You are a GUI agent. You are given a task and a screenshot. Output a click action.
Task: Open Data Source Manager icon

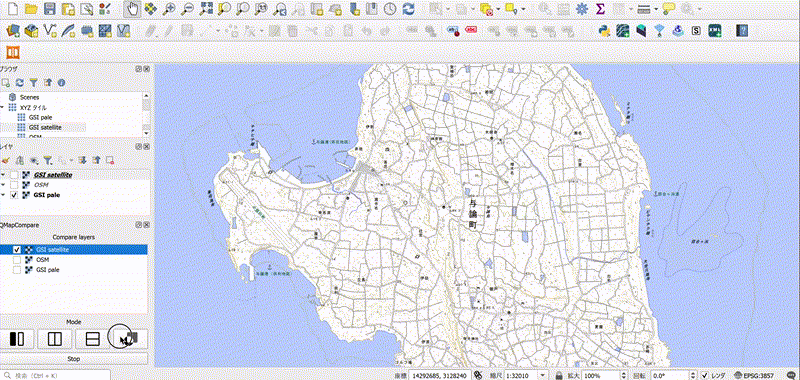tap(13, 31)
